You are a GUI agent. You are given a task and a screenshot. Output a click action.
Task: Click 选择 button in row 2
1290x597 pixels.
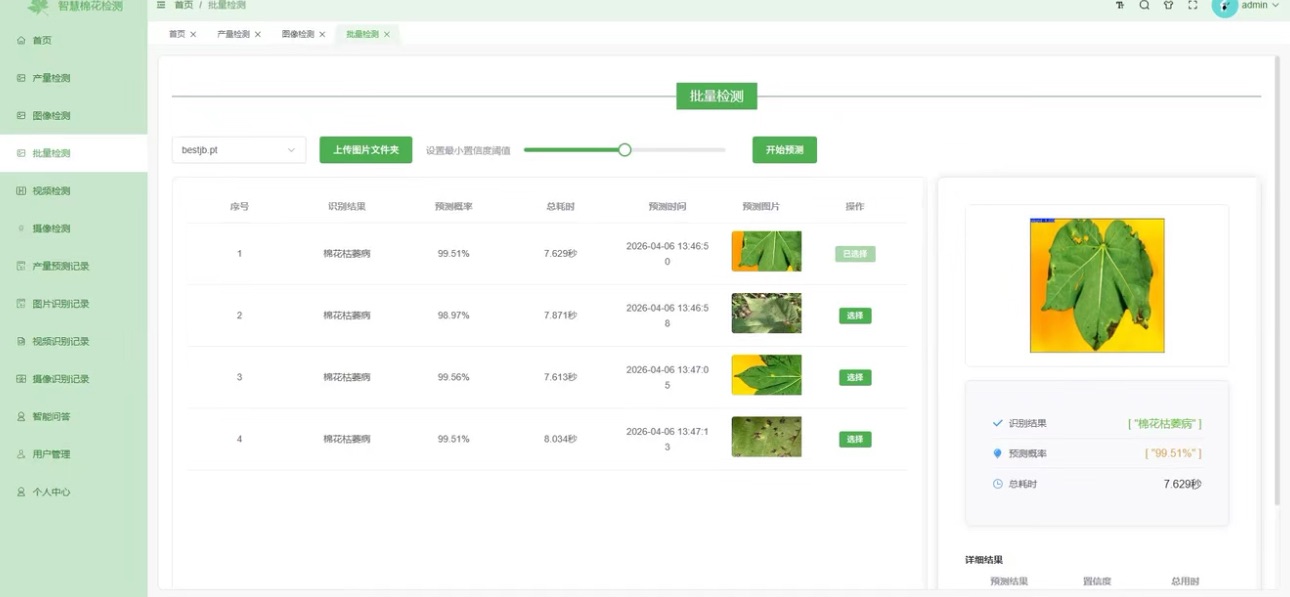pos(855,316)
